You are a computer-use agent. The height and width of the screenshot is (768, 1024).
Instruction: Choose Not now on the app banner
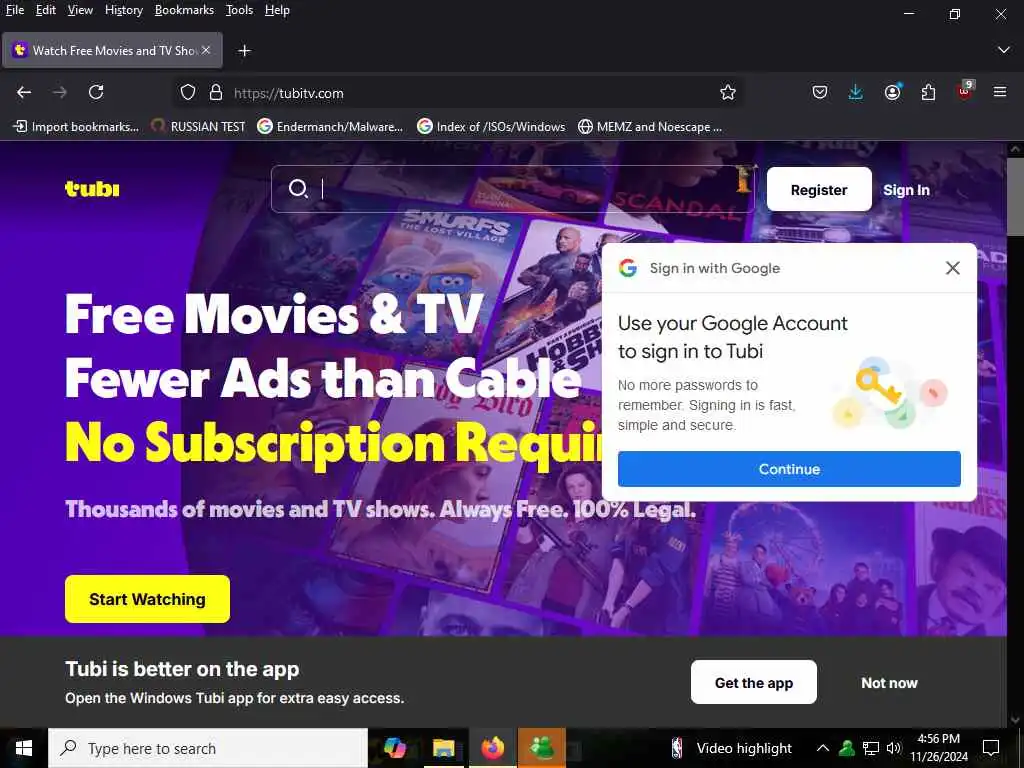click(x=889, y=683)
